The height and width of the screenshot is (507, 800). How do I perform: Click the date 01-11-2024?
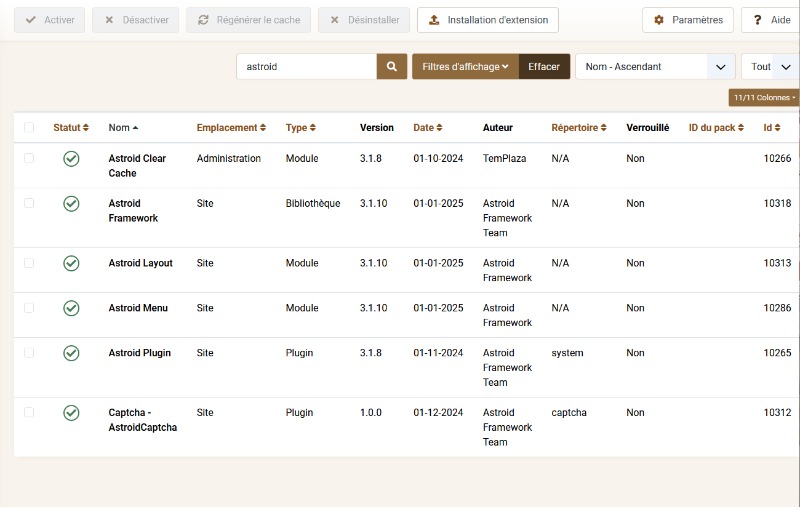pyautogui.click(x=438, y=353)
